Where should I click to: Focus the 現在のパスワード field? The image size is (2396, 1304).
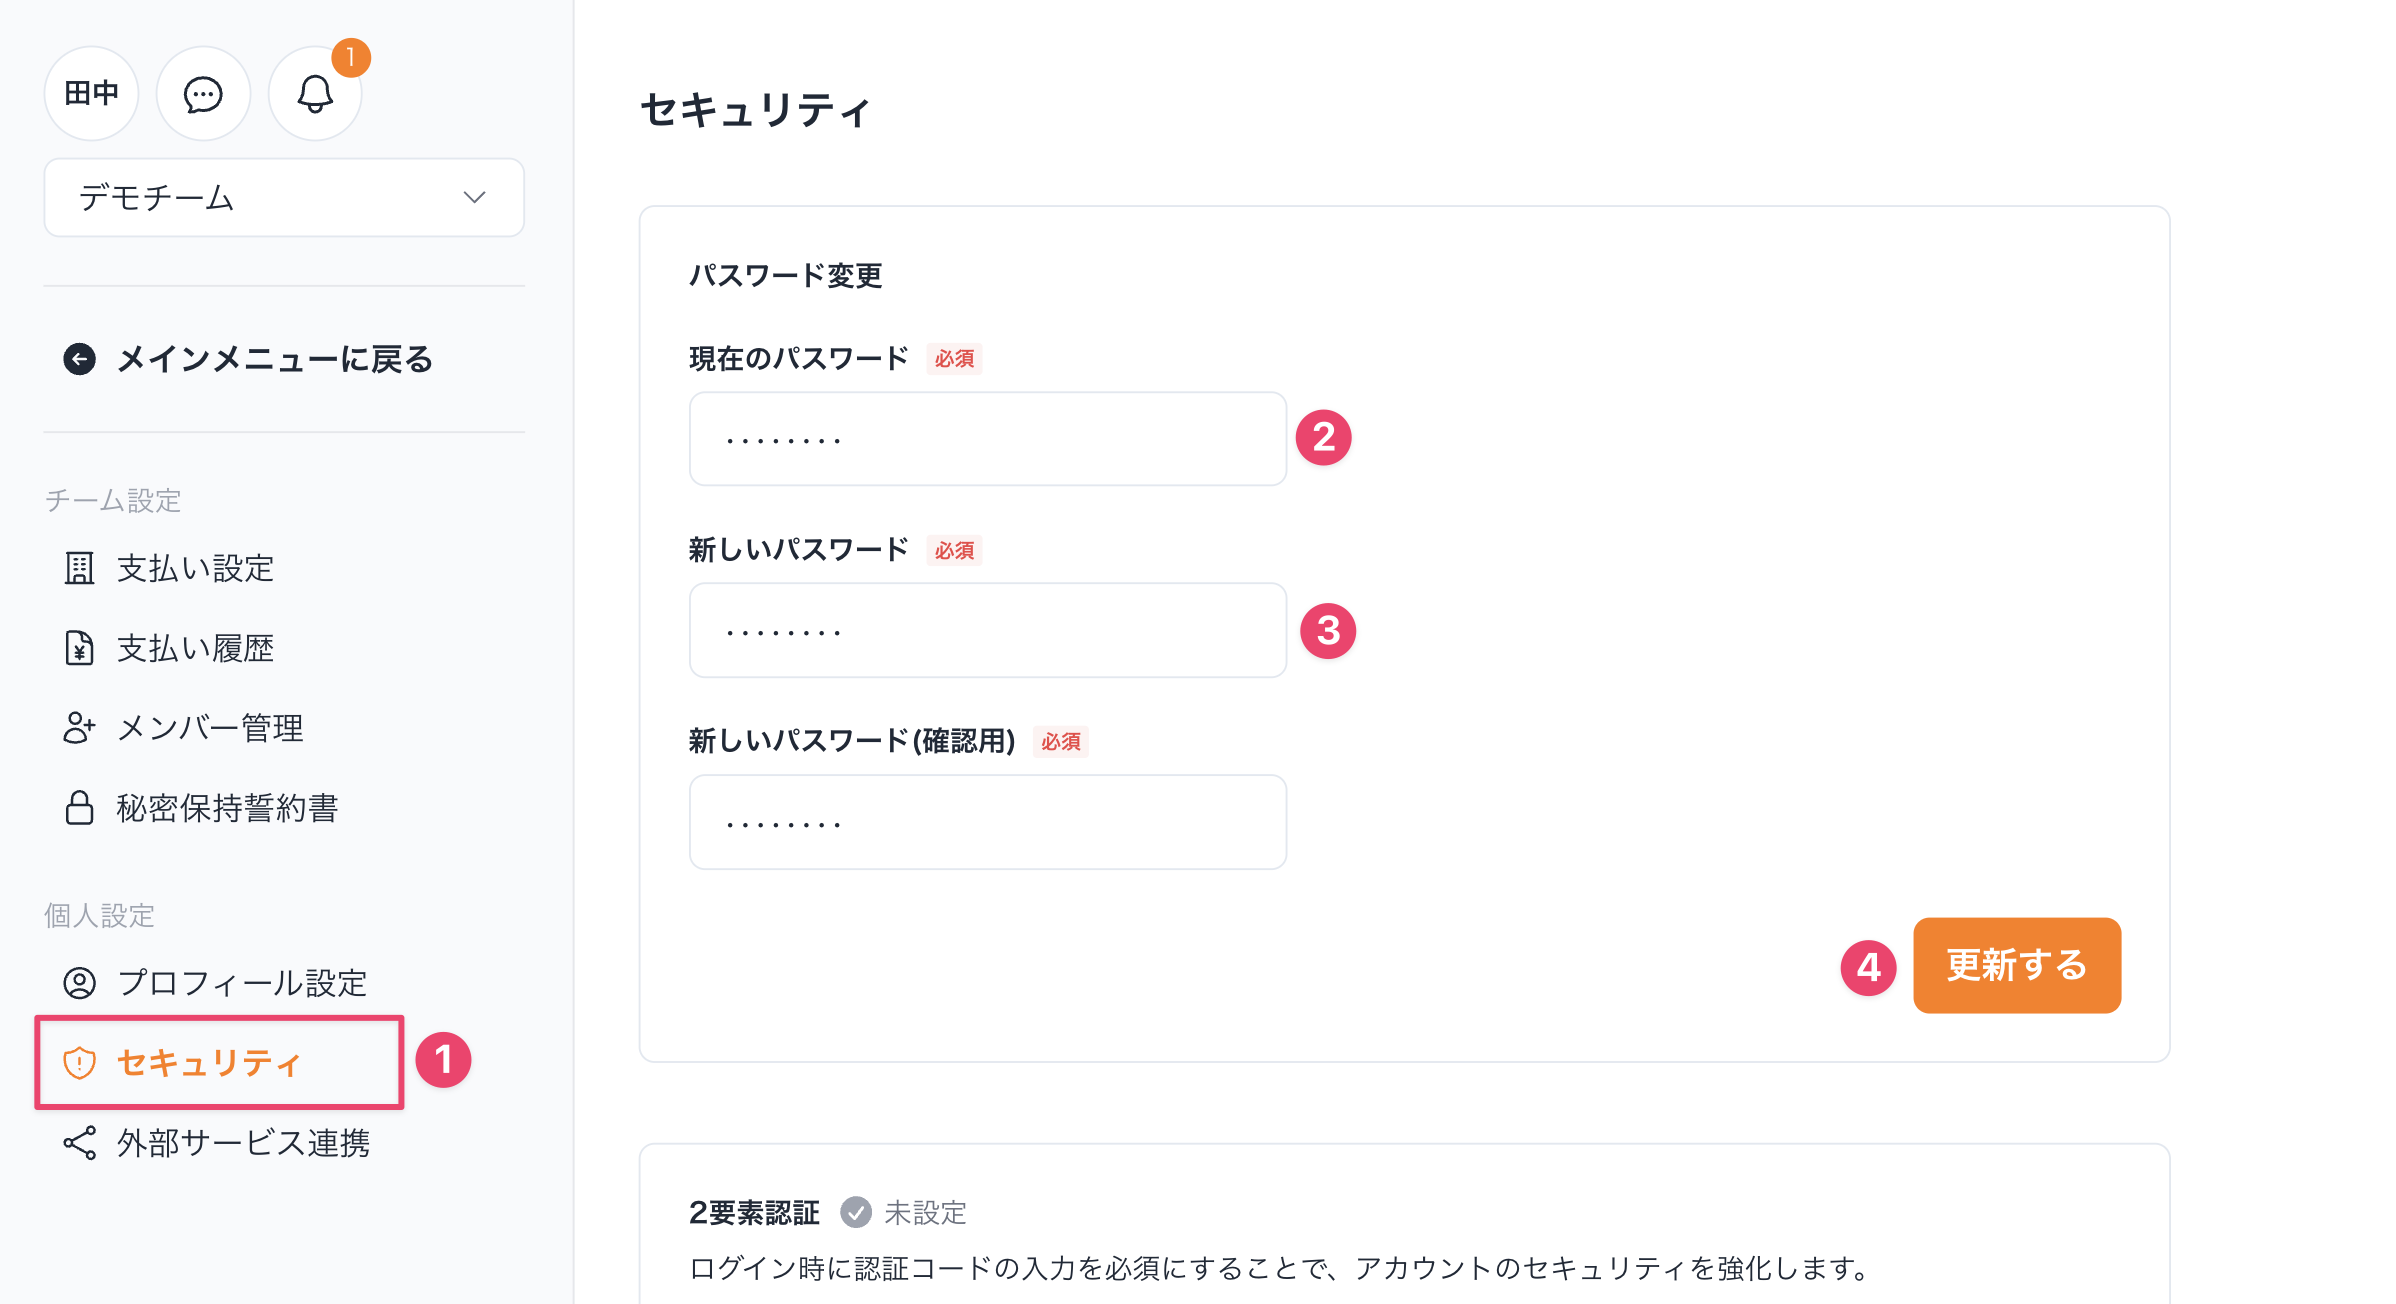pyautogui.click(x=987, y=439)
